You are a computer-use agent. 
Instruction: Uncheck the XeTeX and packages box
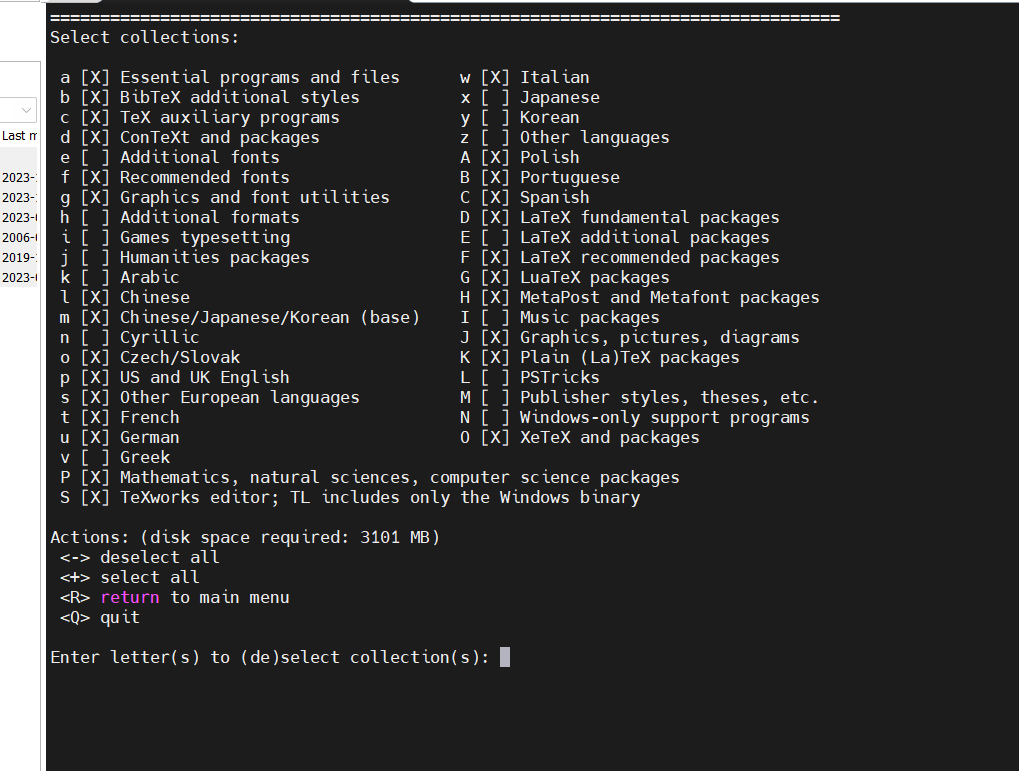[x=495, y=438]
